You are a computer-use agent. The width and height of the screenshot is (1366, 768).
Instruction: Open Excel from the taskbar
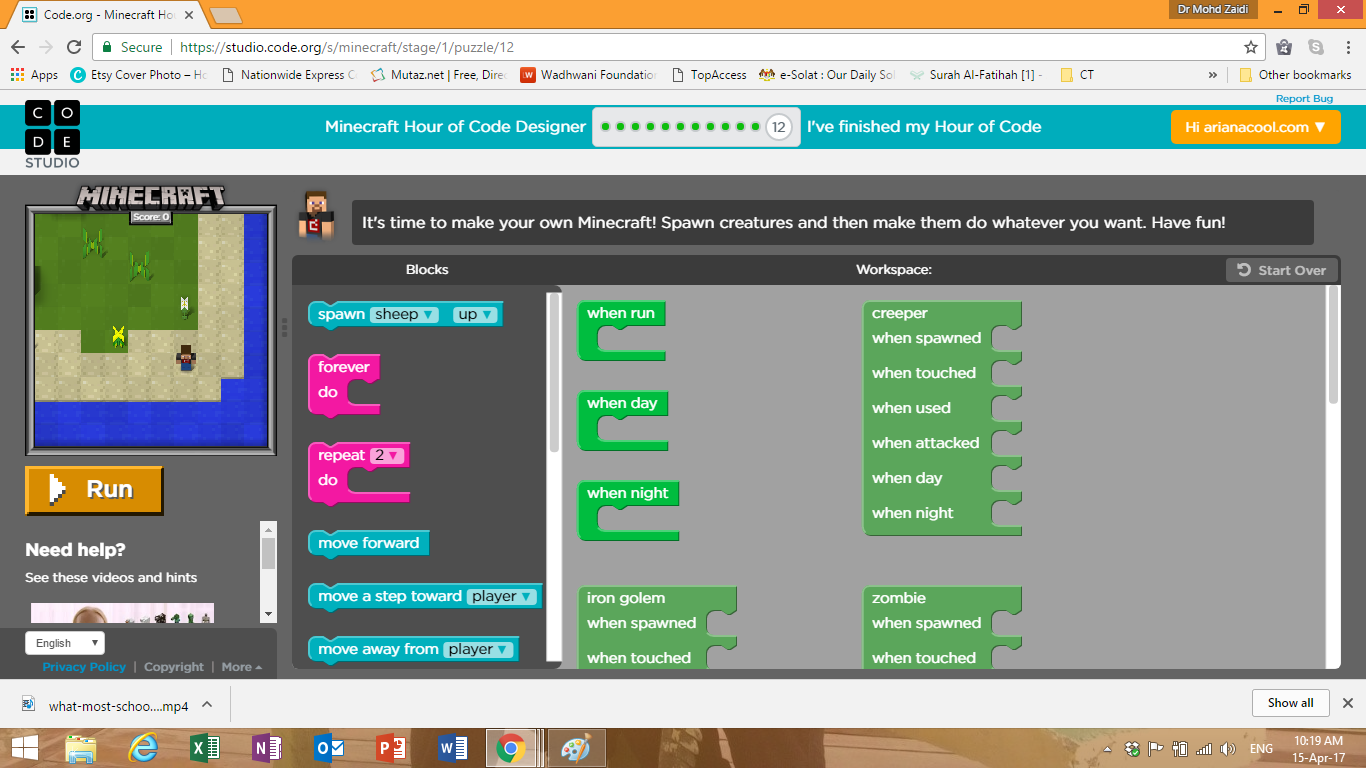[205, 748]
